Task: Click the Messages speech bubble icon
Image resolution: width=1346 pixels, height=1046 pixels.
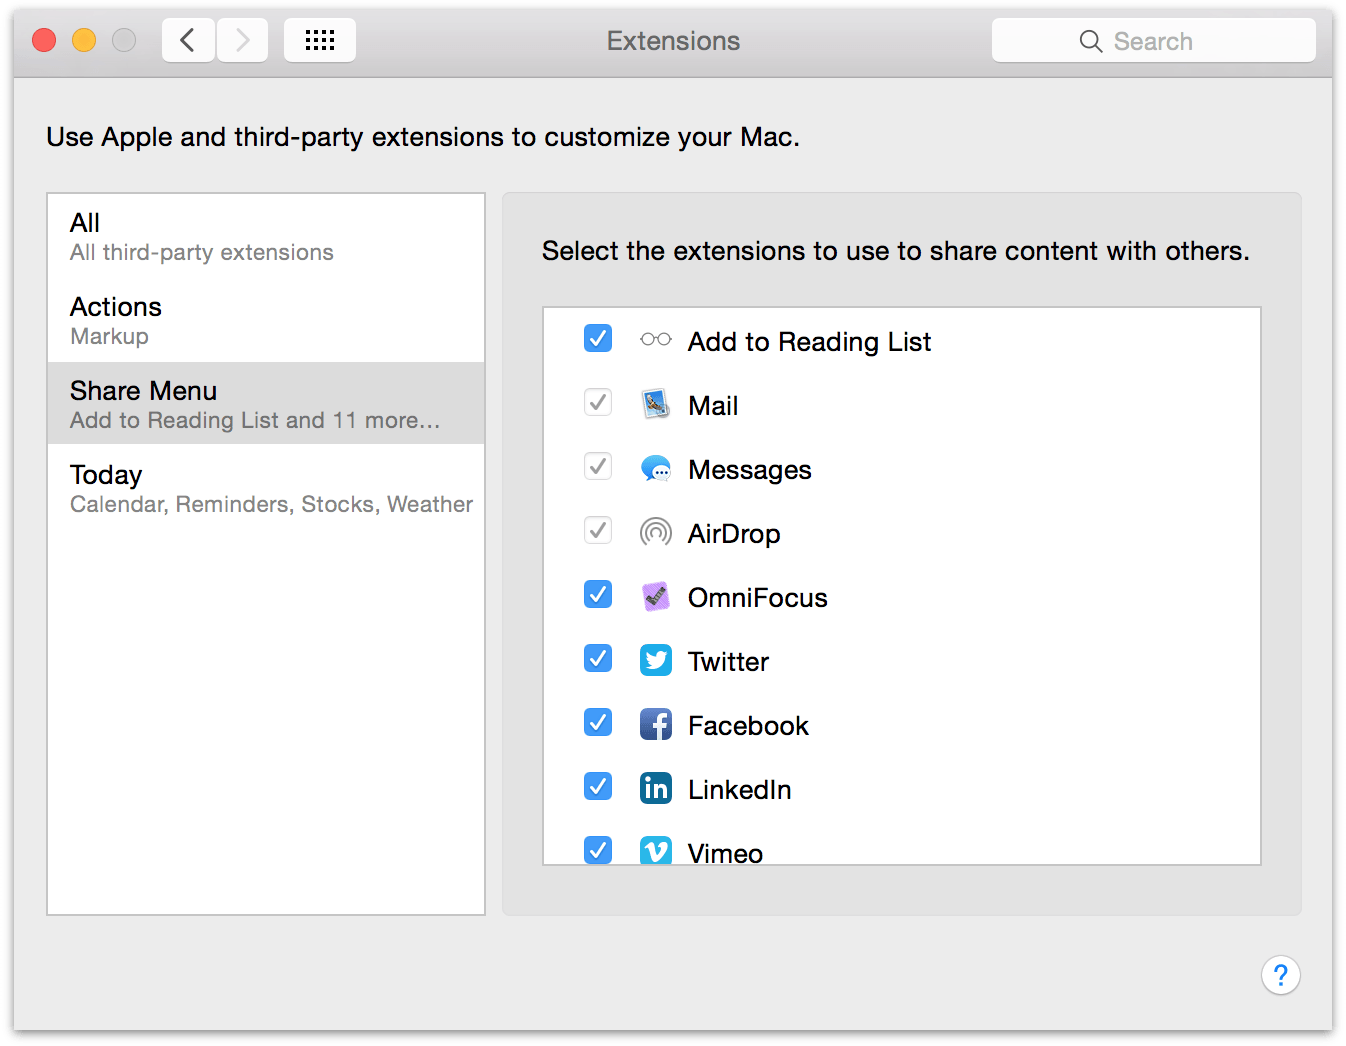Action: (x=656, y=468)
